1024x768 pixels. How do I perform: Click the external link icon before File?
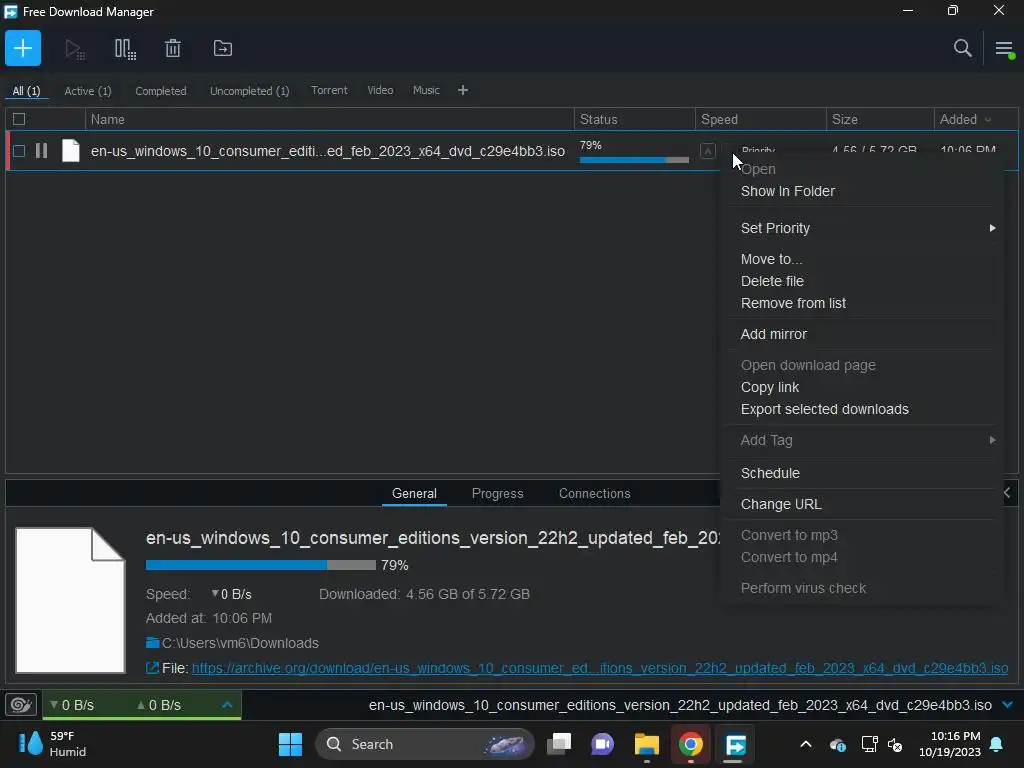[152, 668]
